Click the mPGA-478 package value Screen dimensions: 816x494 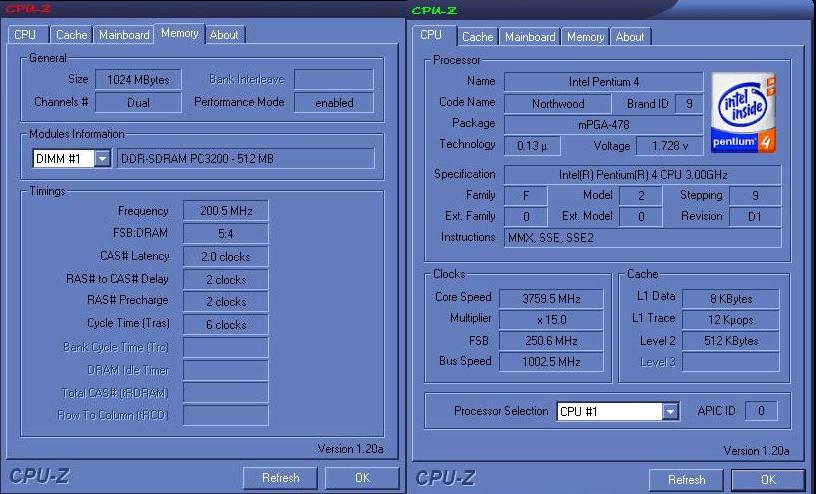(x=604, y=125)
